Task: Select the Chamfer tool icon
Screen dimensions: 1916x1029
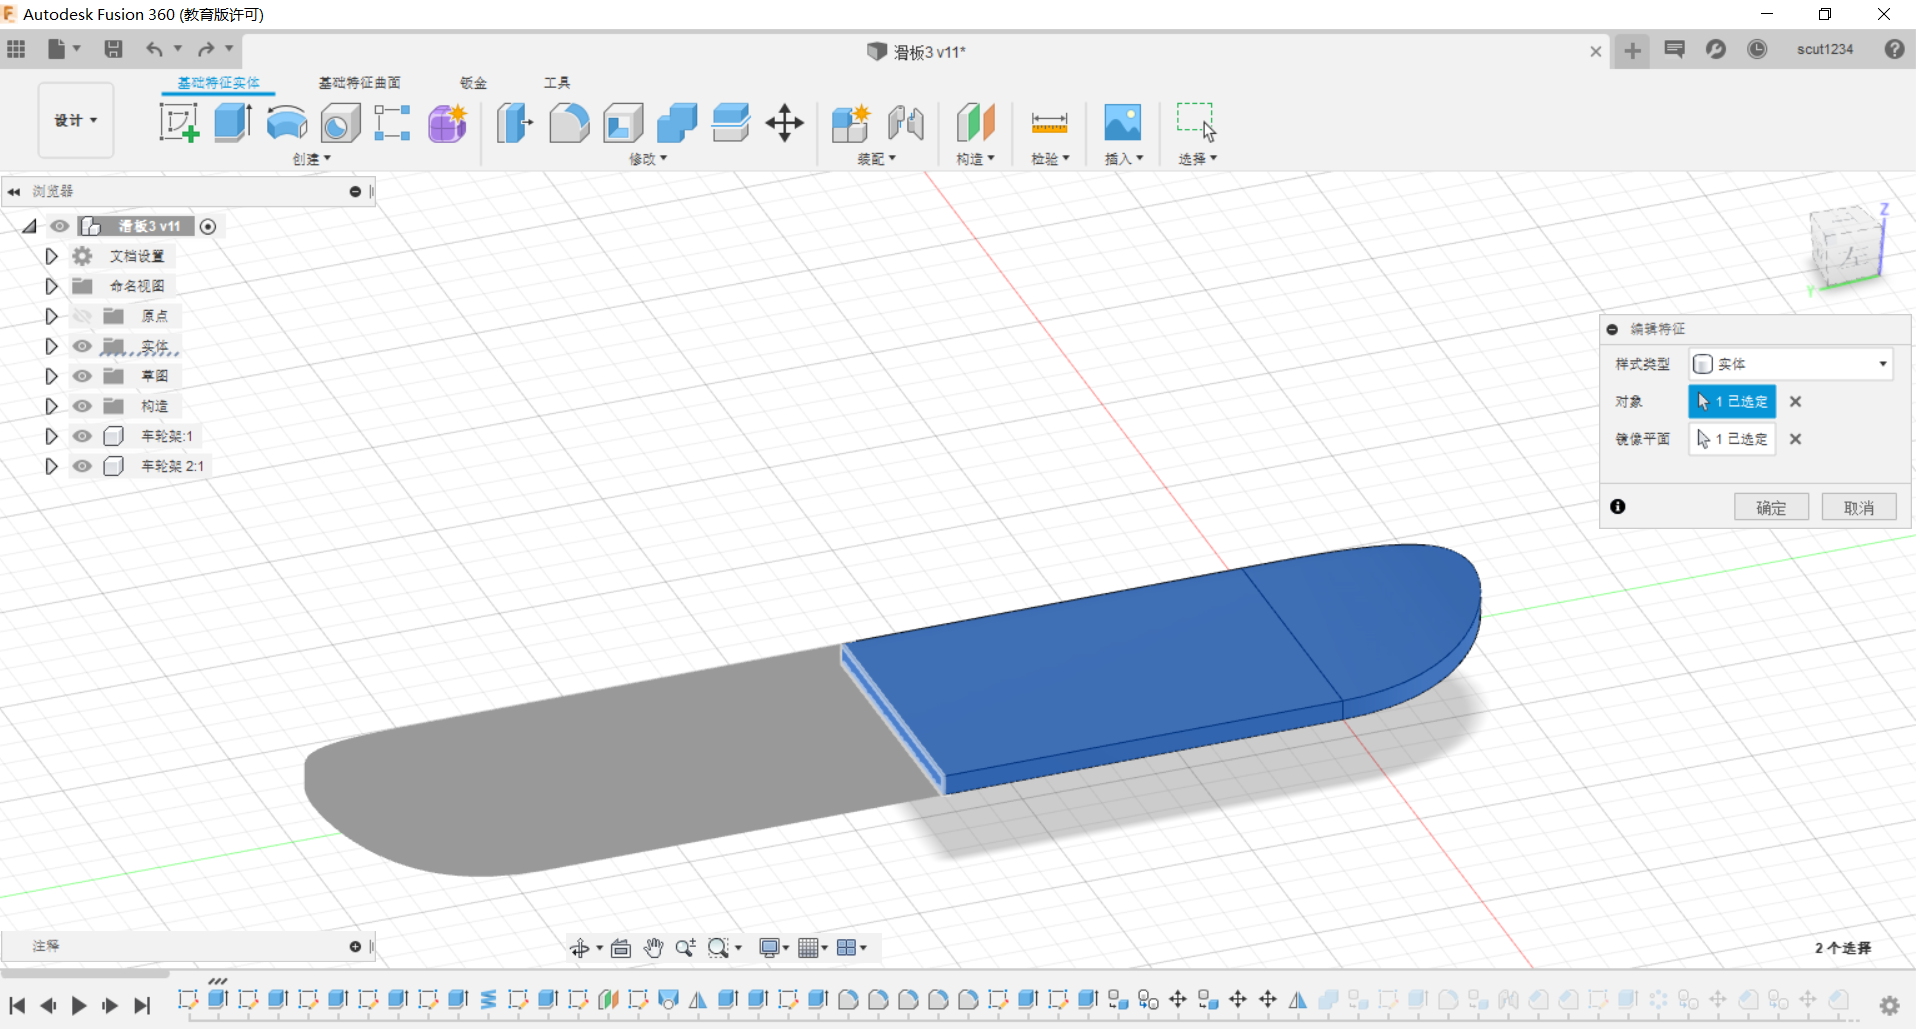Action: tap(623, 123)
